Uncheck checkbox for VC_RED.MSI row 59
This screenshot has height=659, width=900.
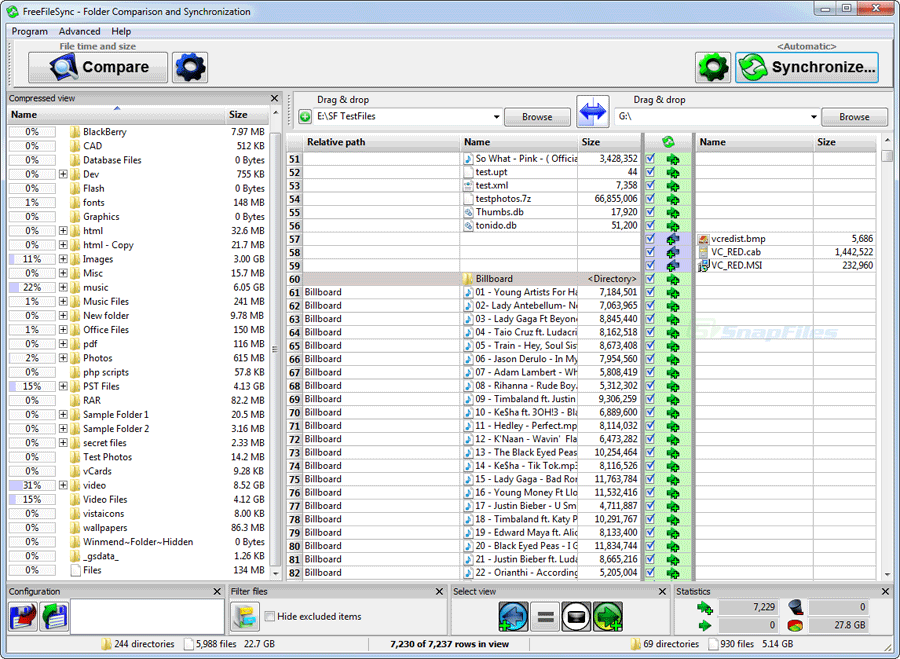[x=650, y=265]
